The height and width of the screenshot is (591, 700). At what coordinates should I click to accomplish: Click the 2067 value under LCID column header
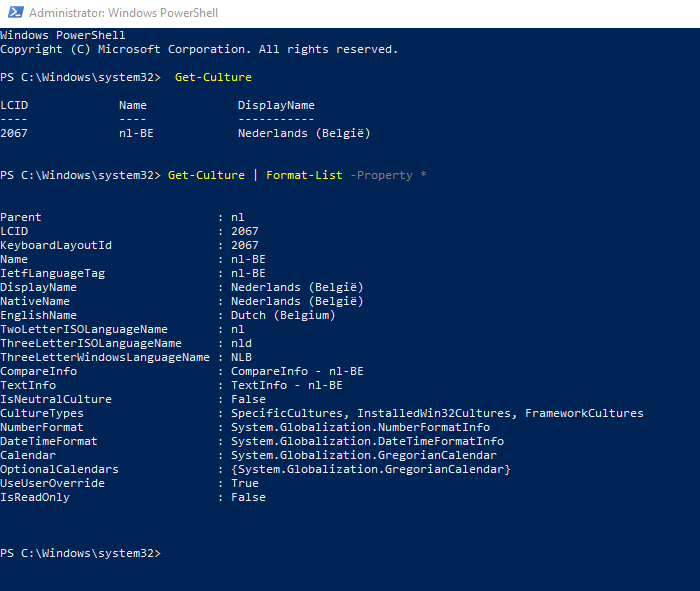[x=14, y=133]
